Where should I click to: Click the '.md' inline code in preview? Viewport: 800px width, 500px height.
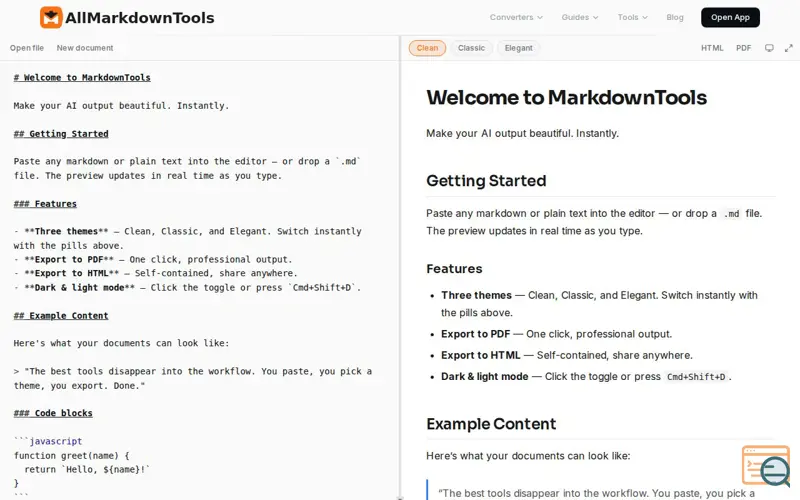[731, 214]
